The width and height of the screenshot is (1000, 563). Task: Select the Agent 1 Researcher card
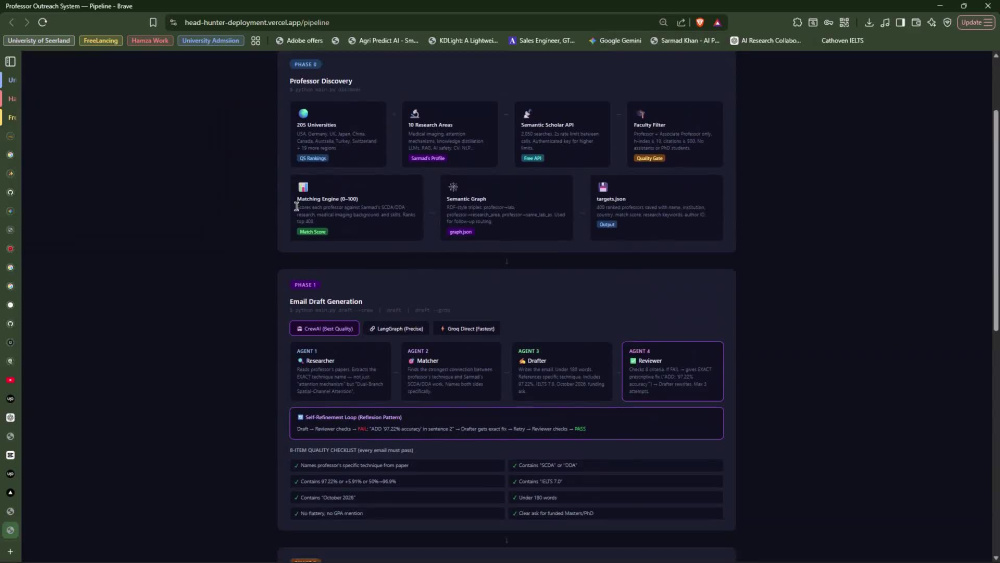click(340, 371)
